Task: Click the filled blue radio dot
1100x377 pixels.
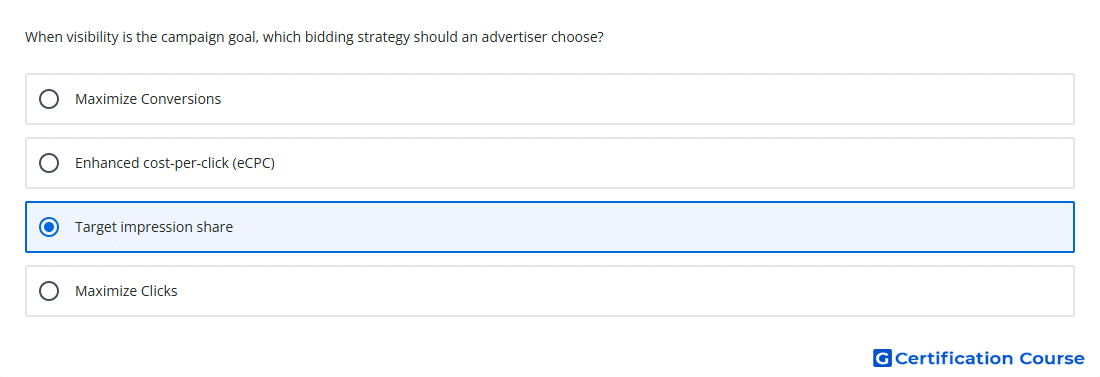Action: [x=49, y=227]
